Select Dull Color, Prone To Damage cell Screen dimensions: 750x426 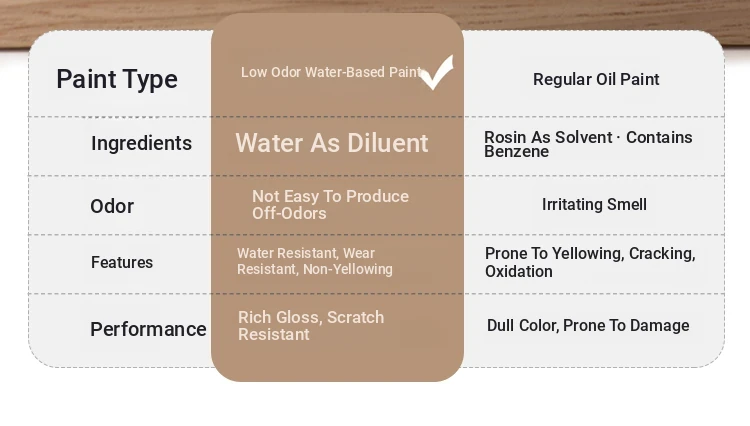click(588, 325)
